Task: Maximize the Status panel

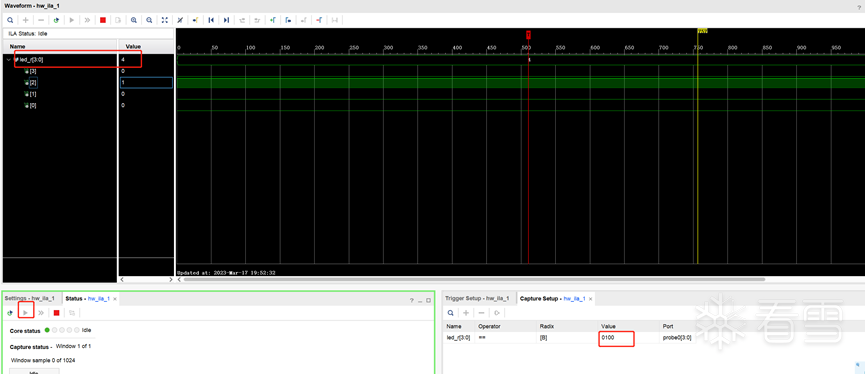Action: (428, 301)
